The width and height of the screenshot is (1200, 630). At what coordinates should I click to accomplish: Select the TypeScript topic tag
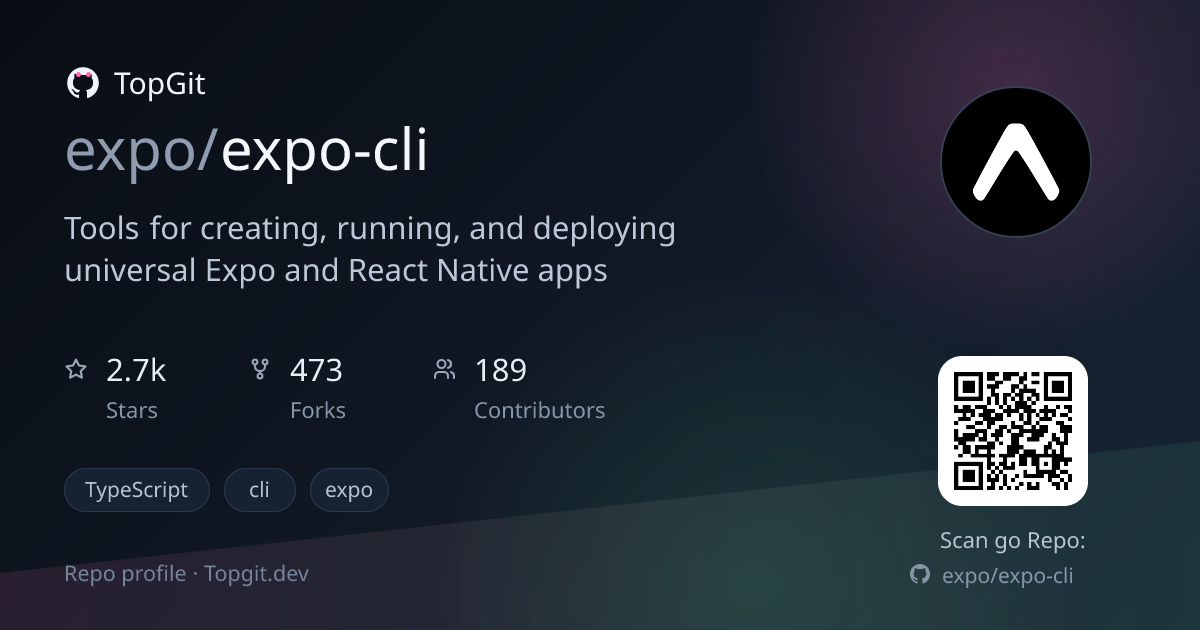(137, 490)
